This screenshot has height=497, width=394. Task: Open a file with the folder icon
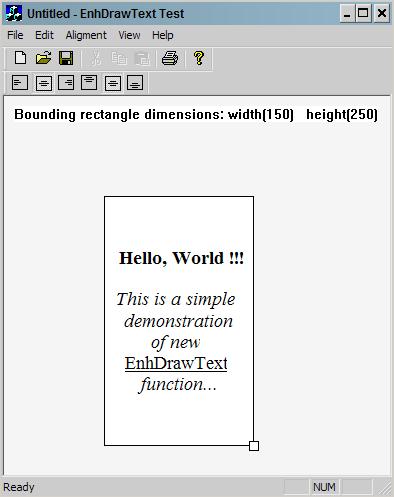point(43,58)
